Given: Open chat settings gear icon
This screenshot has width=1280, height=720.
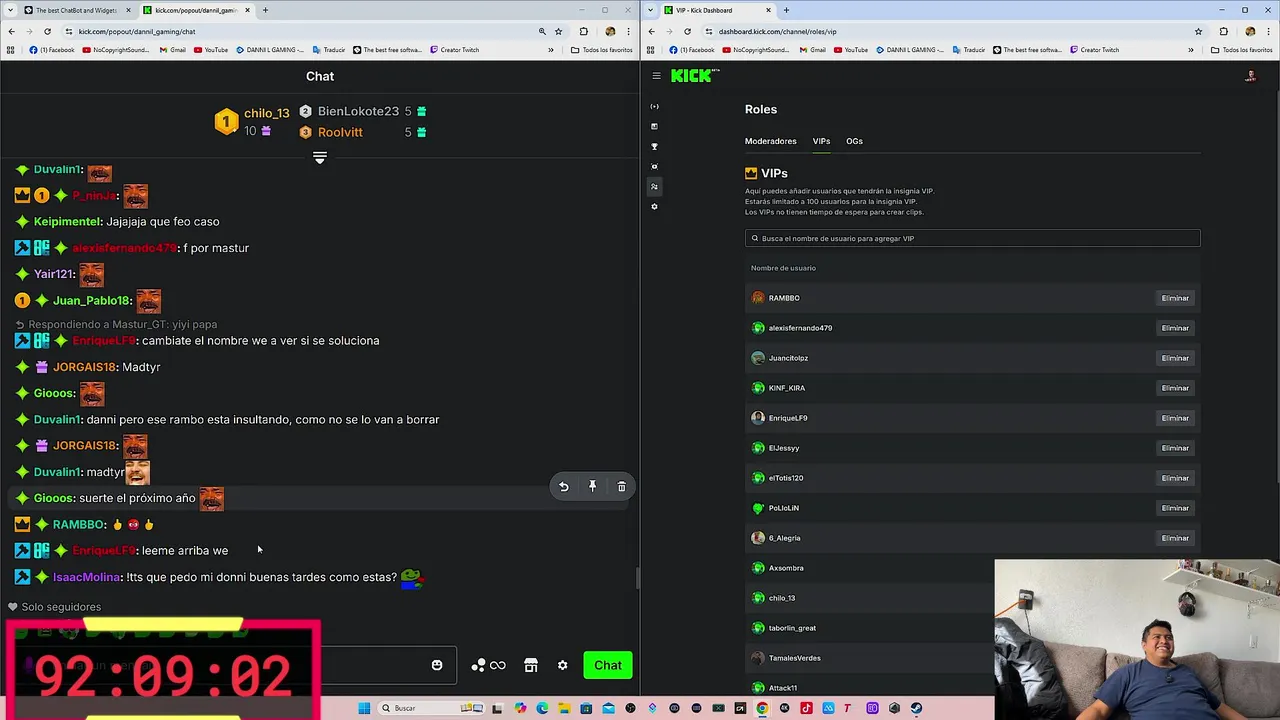Looking at the screenshot, I should [x=562, y=665].
